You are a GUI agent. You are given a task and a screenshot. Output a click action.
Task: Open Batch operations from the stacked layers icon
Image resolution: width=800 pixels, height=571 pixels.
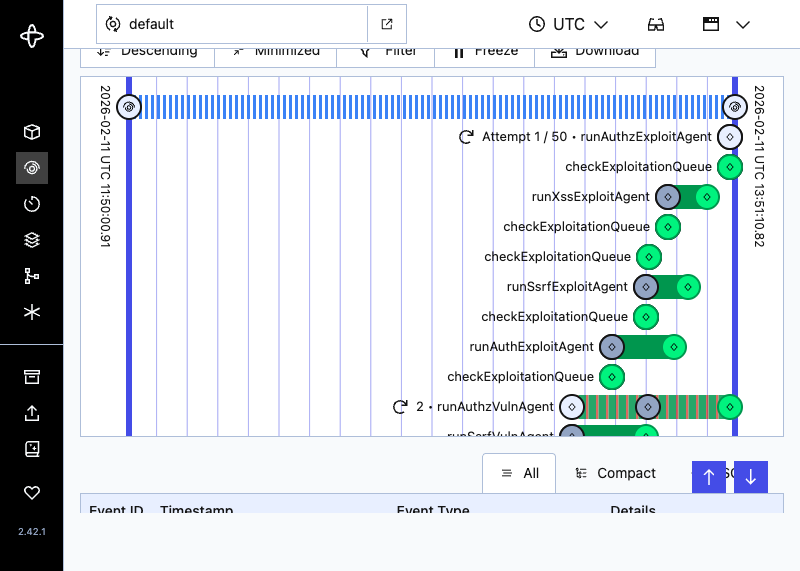click(32, 240)
